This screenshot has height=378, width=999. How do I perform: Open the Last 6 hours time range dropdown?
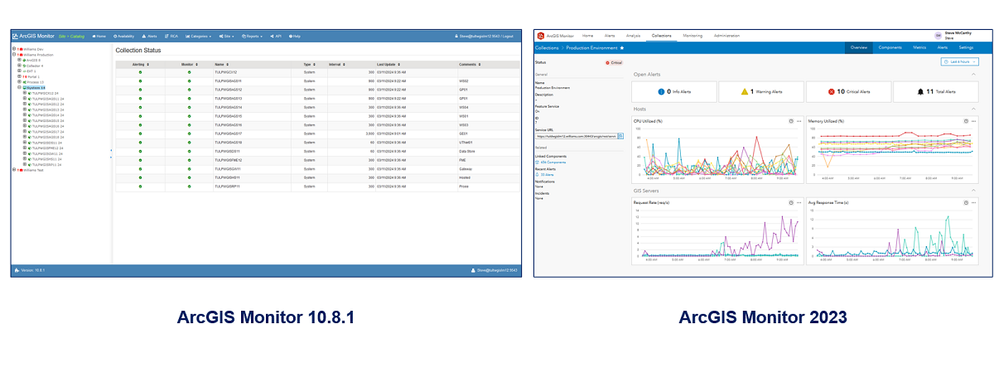click(959, 62)
